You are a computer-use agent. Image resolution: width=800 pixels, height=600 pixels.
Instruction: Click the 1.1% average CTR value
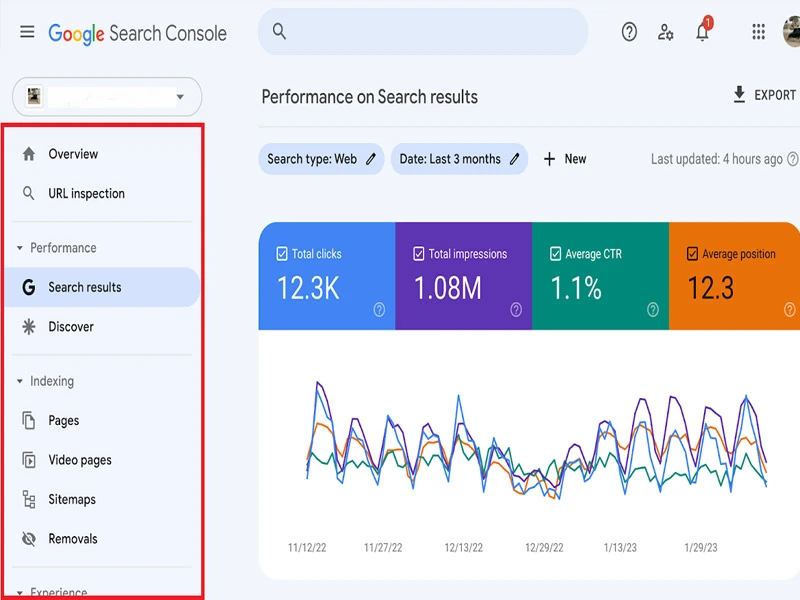(576, 288)
